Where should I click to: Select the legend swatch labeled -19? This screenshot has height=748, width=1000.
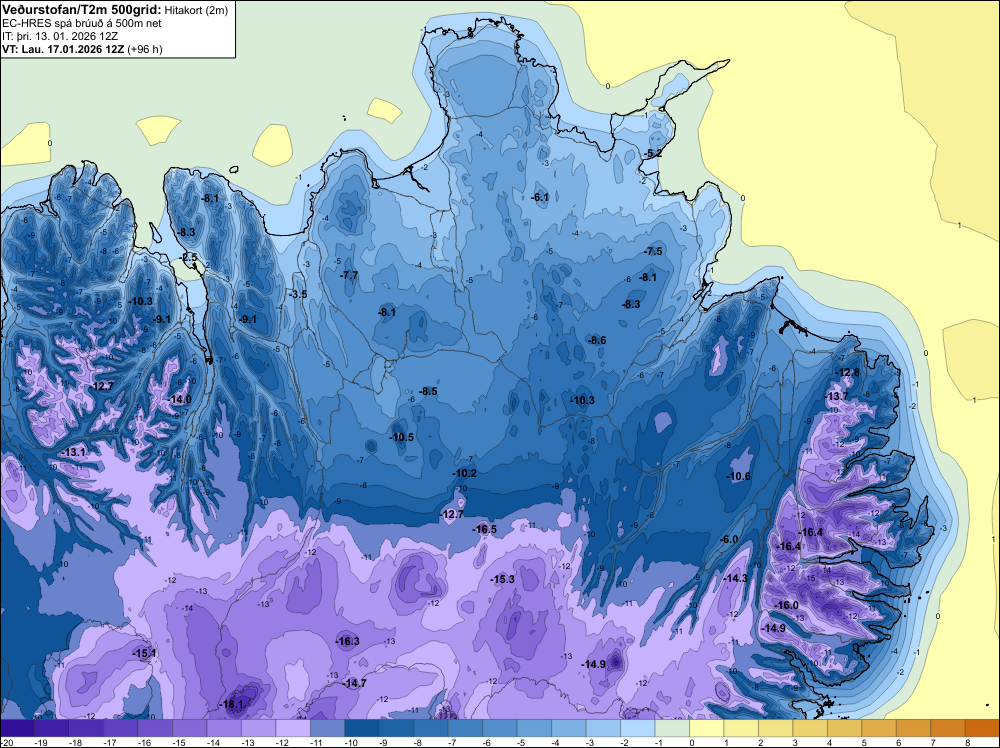coord(52,728)
